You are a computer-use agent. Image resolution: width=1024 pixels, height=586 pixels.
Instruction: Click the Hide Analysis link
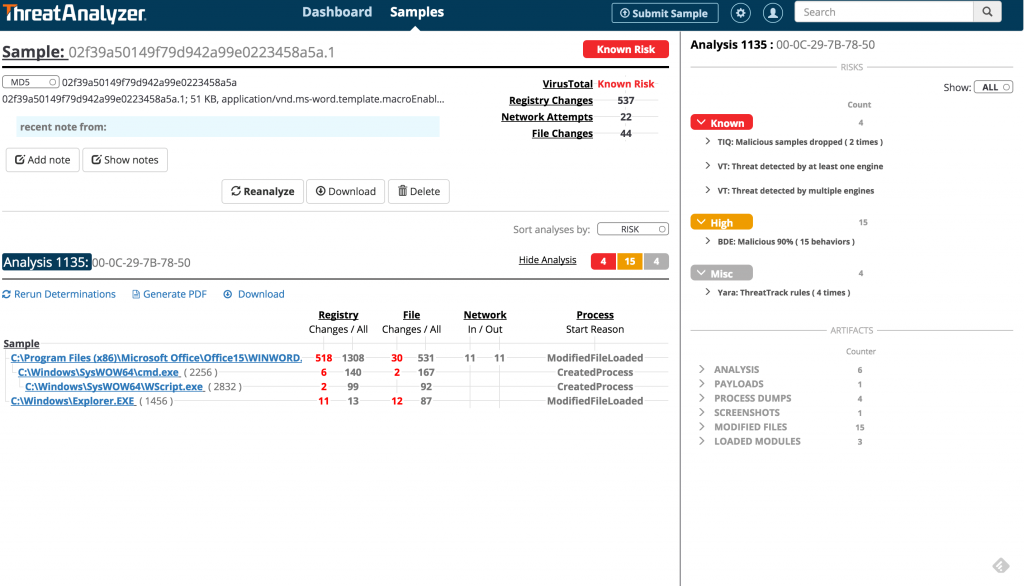pos(547,260)
